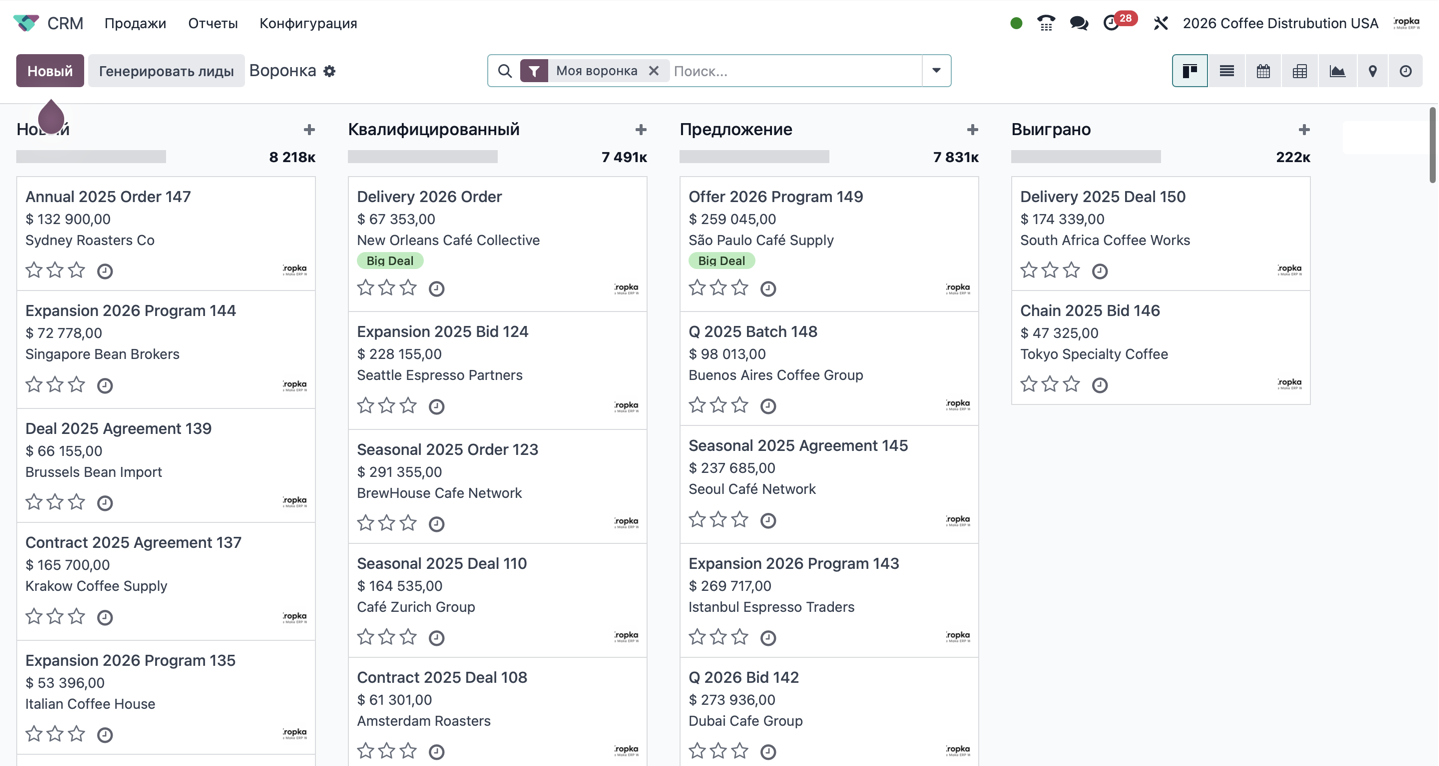Open user avatar menu in top right
1439x766 pixels.
point(1406,23)
